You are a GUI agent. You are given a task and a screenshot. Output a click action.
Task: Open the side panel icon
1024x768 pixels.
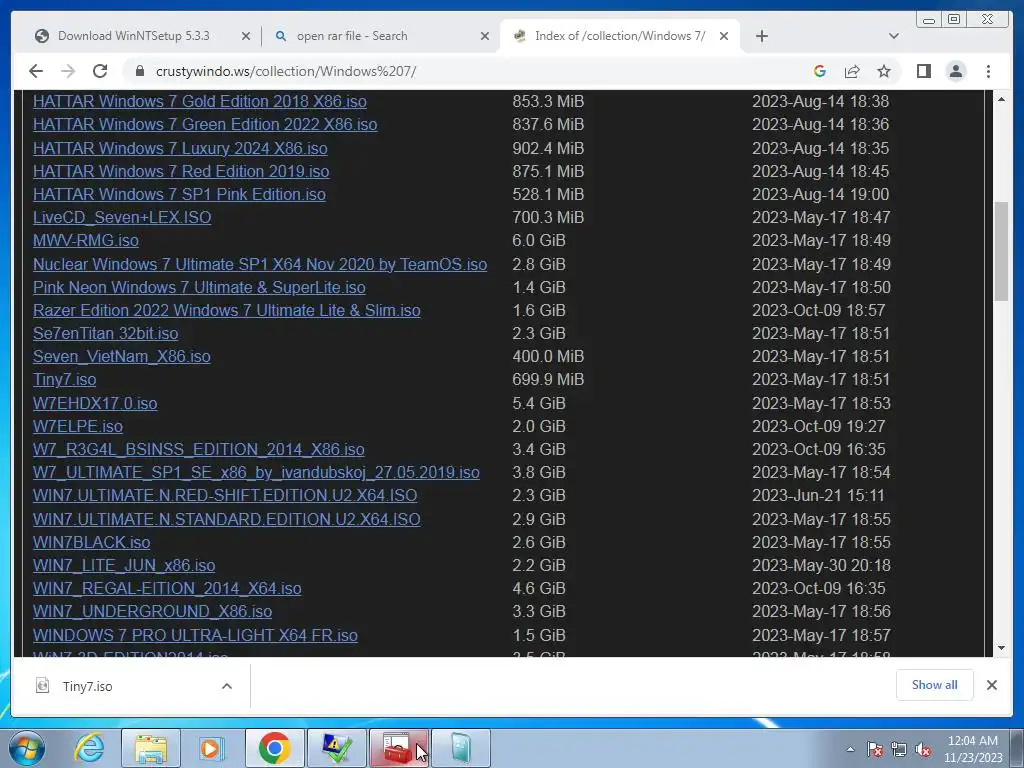click(x=923, y=71)
